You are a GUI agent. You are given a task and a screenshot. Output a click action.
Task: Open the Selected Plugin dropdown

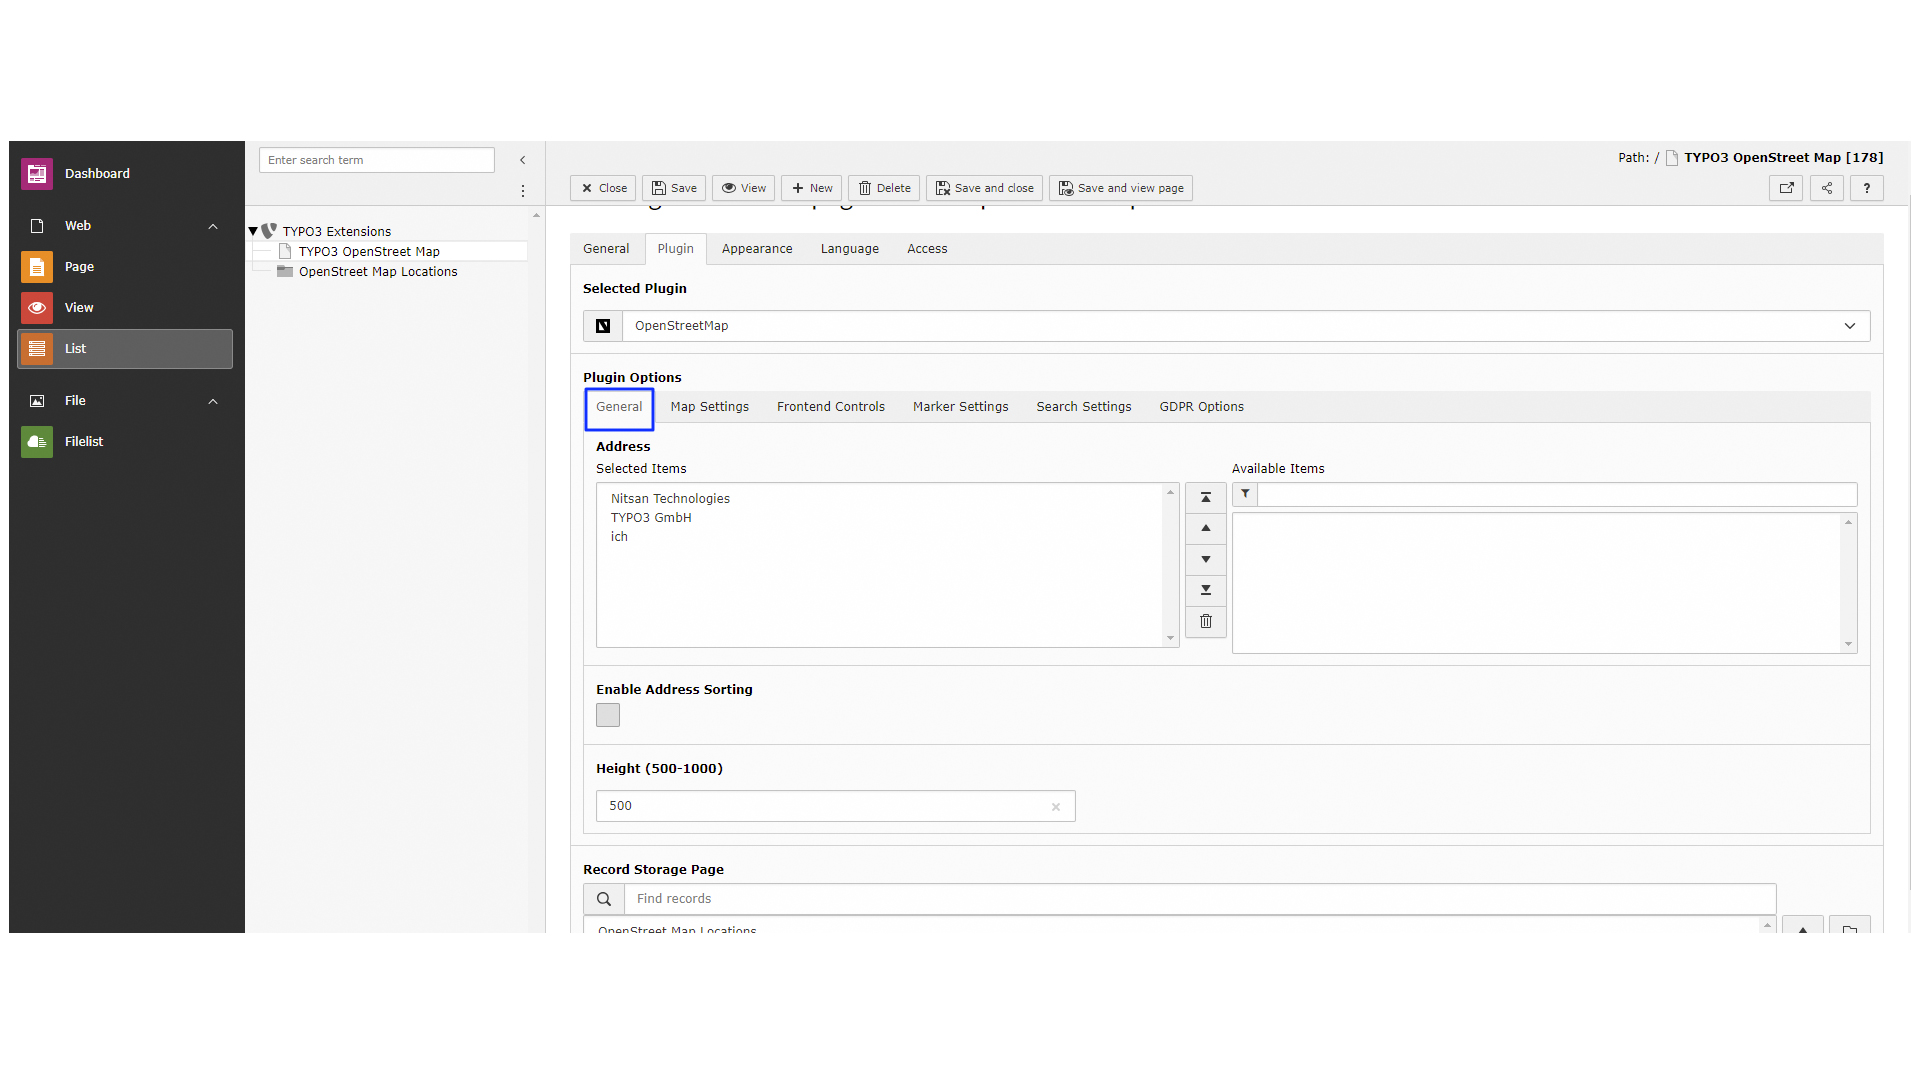(1850, 326)
